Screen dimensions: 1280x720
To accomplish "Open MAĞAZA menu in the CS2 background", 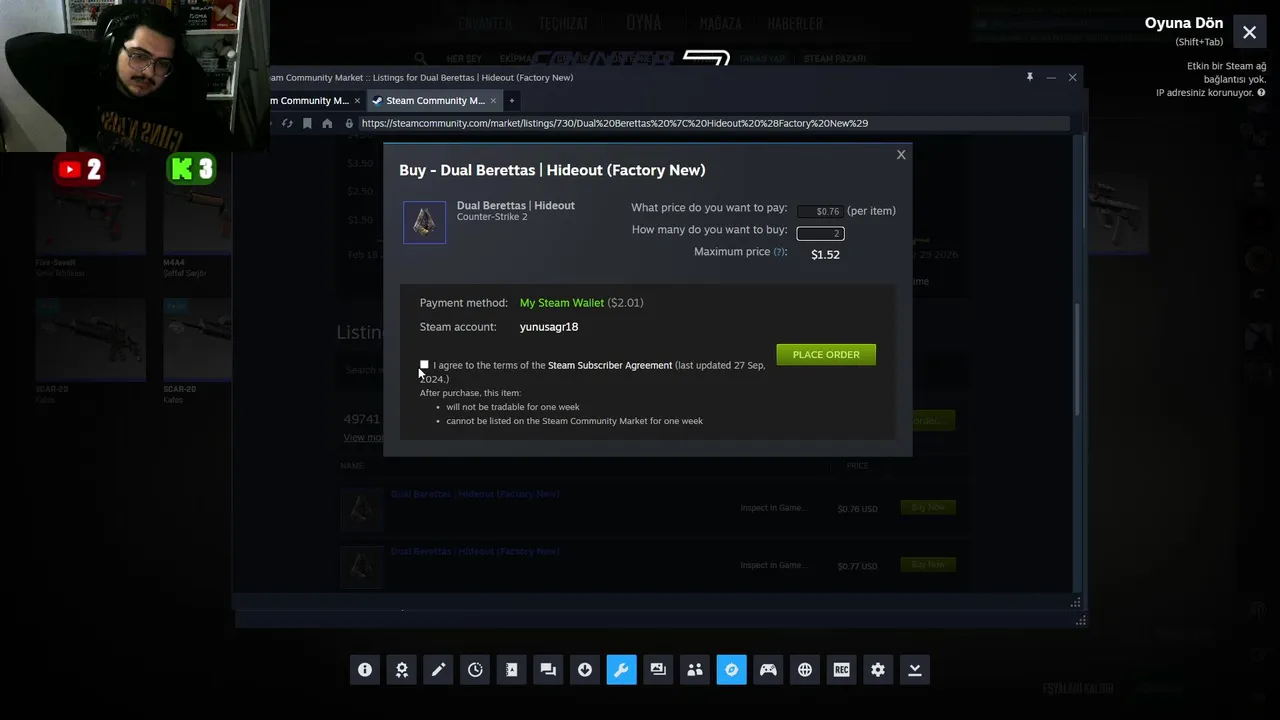I will click(x=720, y=24).
